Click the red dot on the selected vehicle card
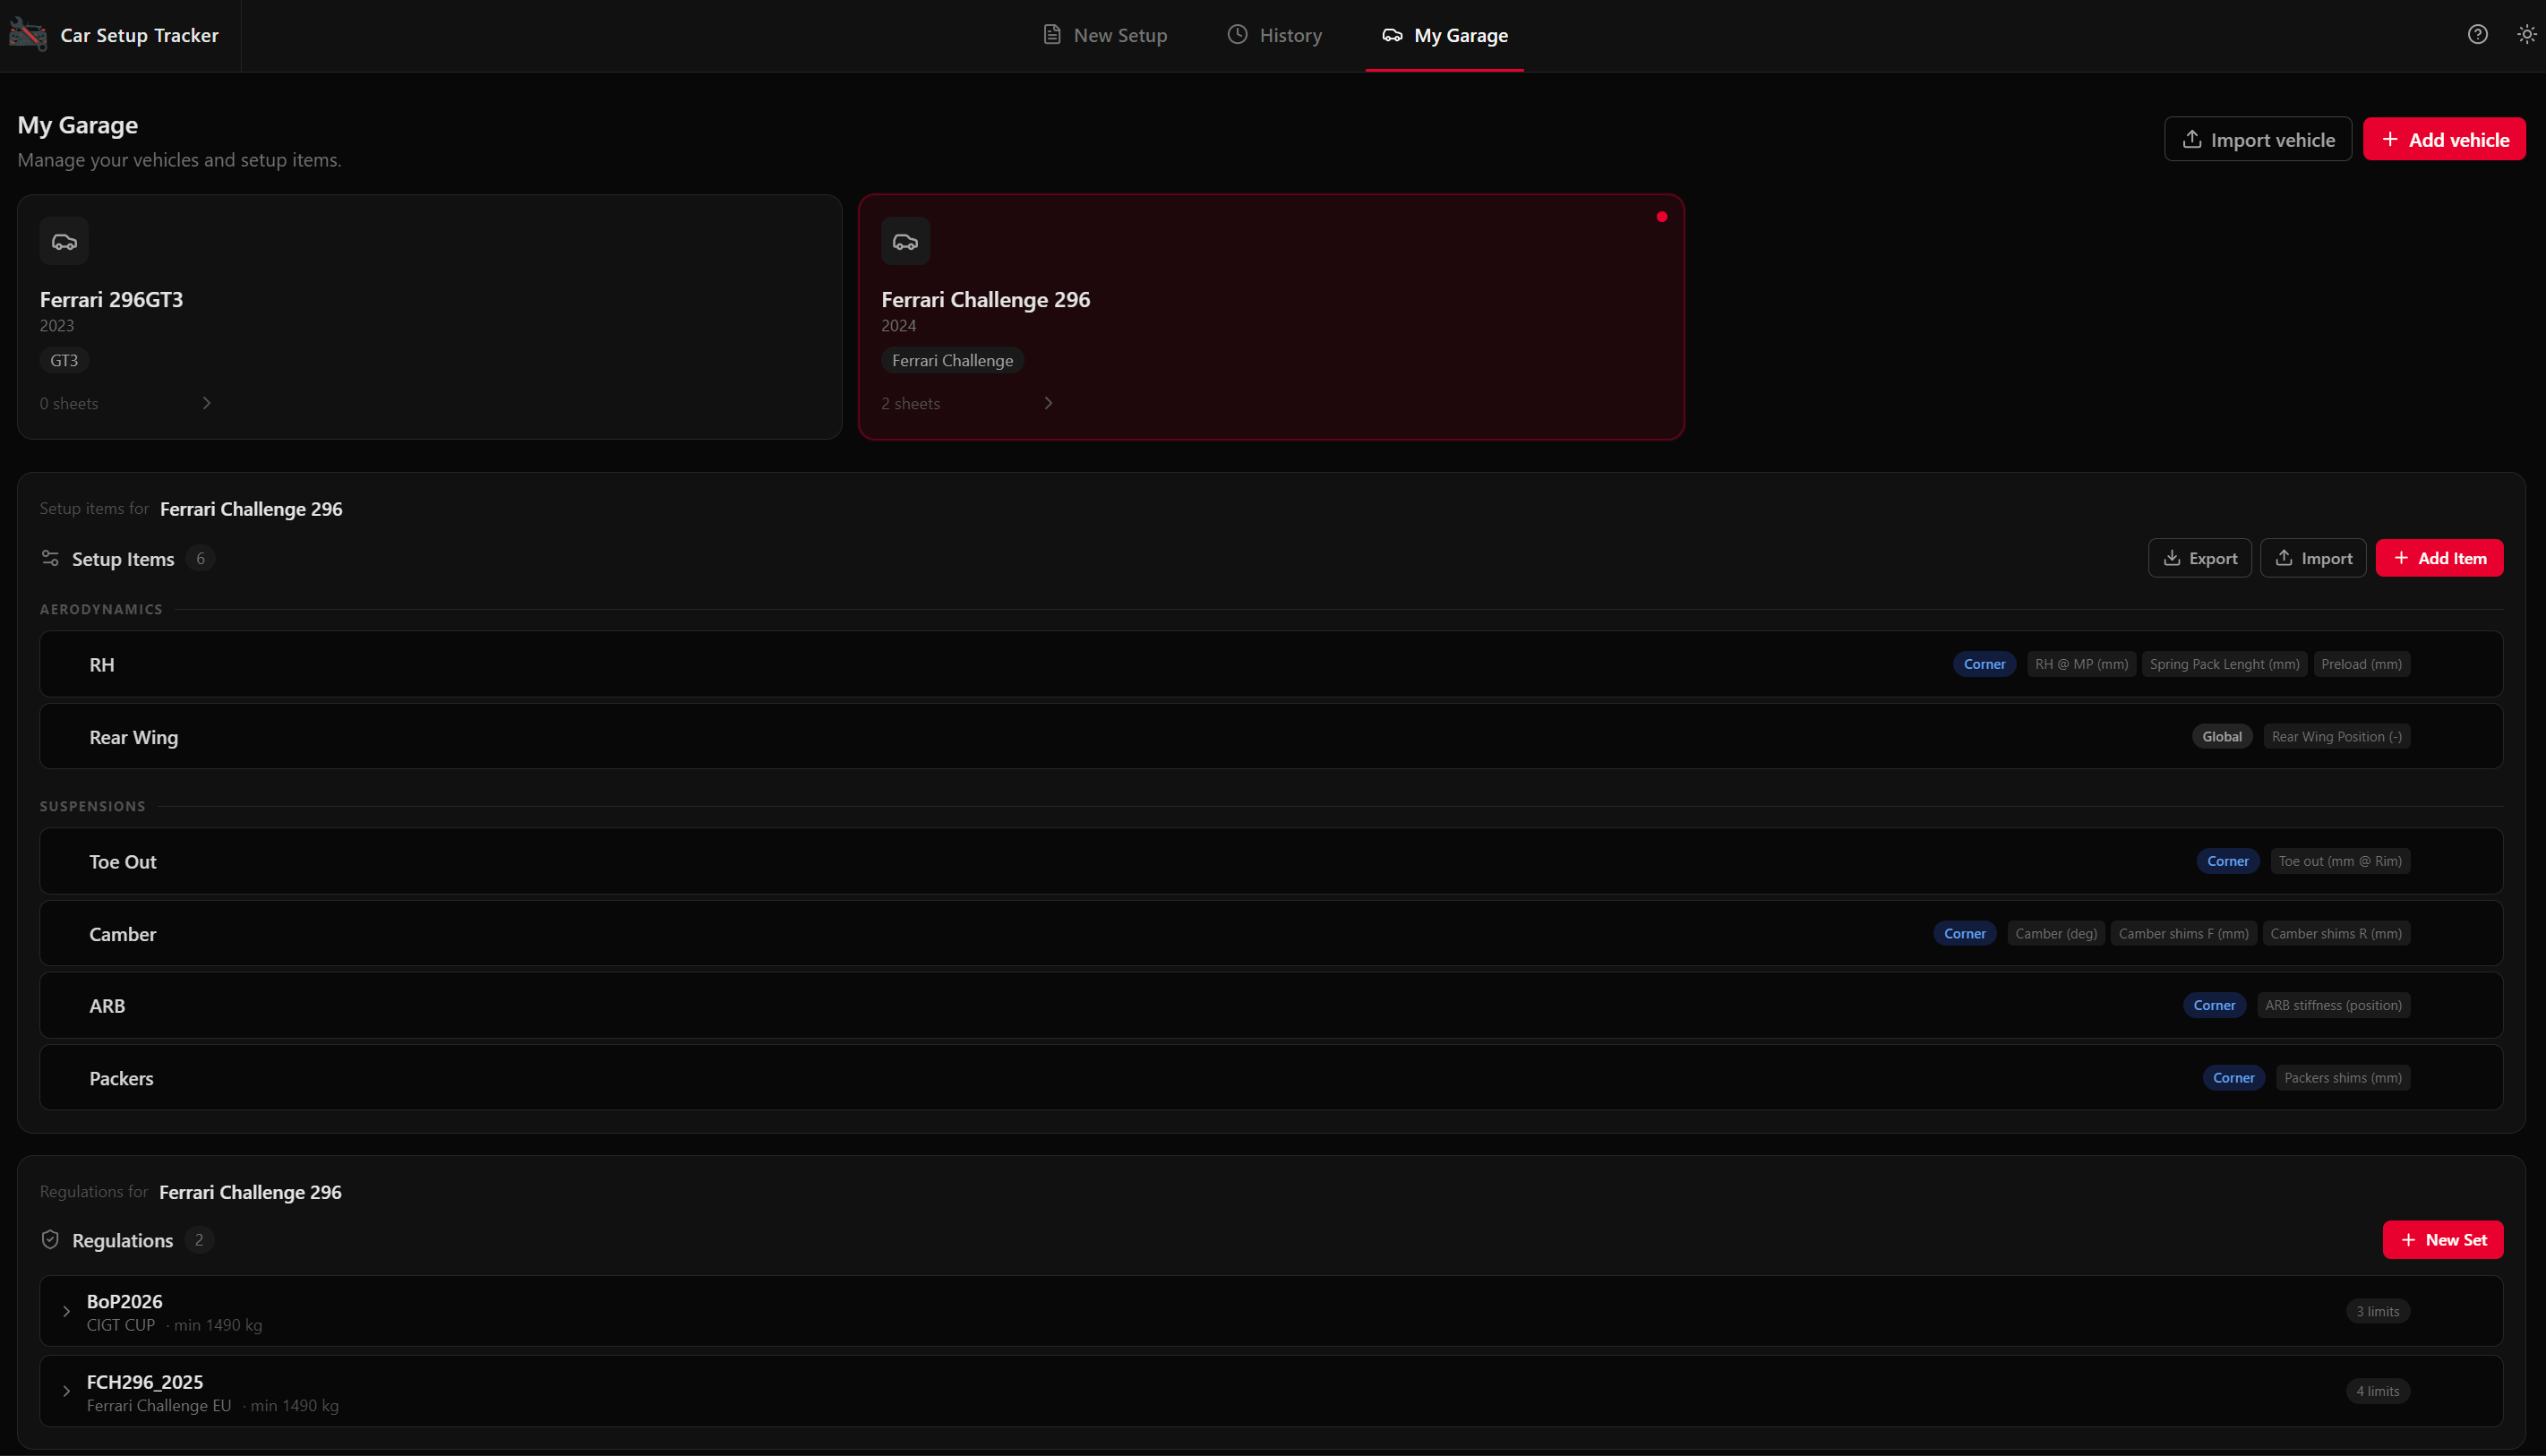This screenshot has width=2546, height=1456. click(x=1661, y=217)
